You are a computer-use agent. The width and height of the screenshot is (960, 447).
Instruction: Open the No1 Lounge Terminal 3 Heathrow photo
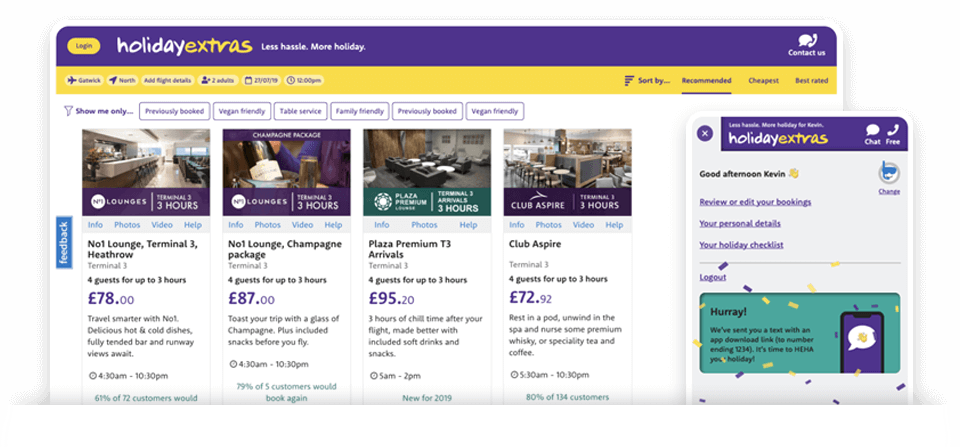[x=146, y=172]
